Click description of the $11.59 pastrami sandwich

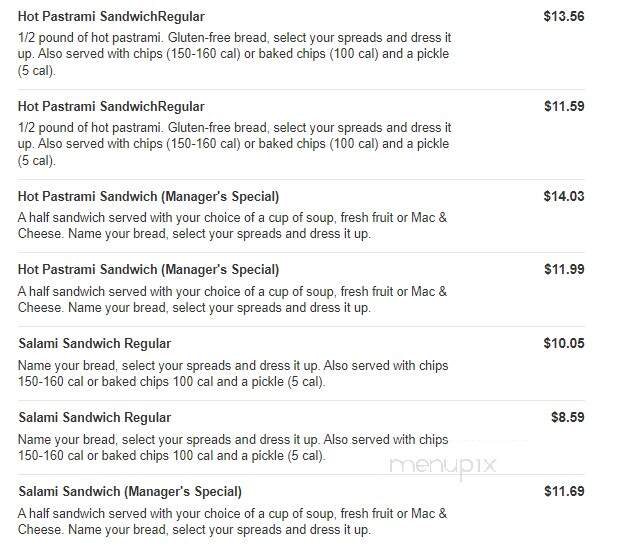click(x=234, y=144)
